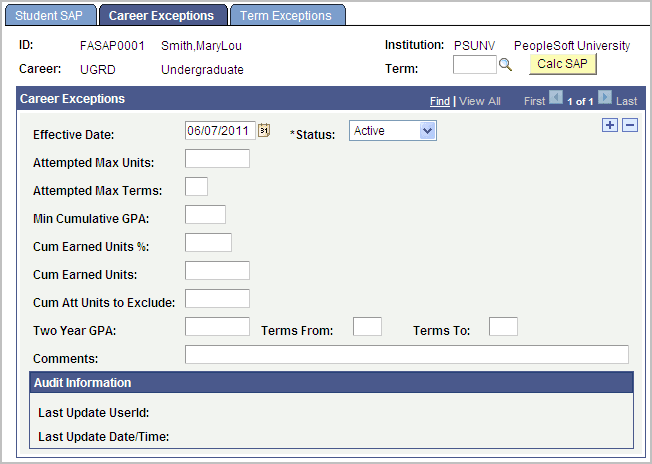This screenshot has height=464, width=652.
Task: Go to previous row arrow
Action: tap(556, 98)
